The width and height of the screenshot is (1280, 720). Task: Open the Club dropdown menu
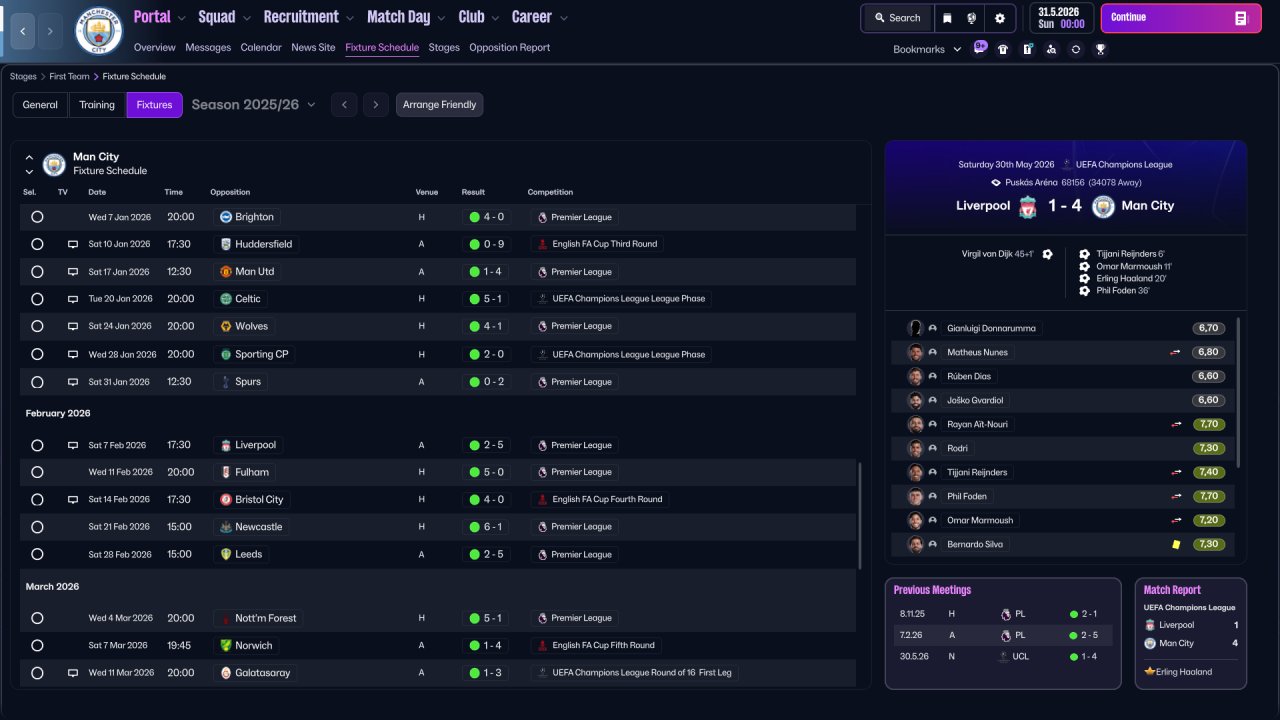pos(478,17)
